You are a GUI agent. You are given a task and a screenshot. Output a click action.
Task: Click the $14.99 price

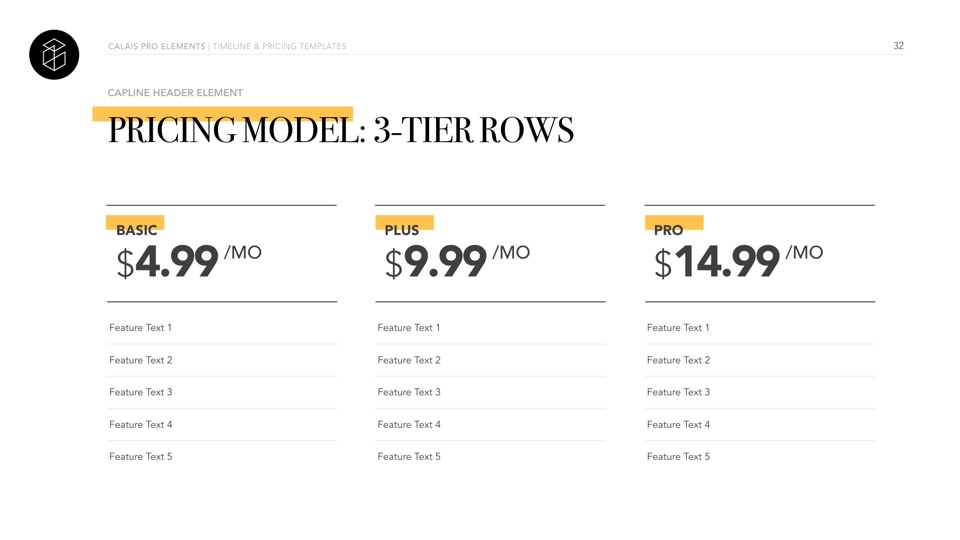pos(717,263)
